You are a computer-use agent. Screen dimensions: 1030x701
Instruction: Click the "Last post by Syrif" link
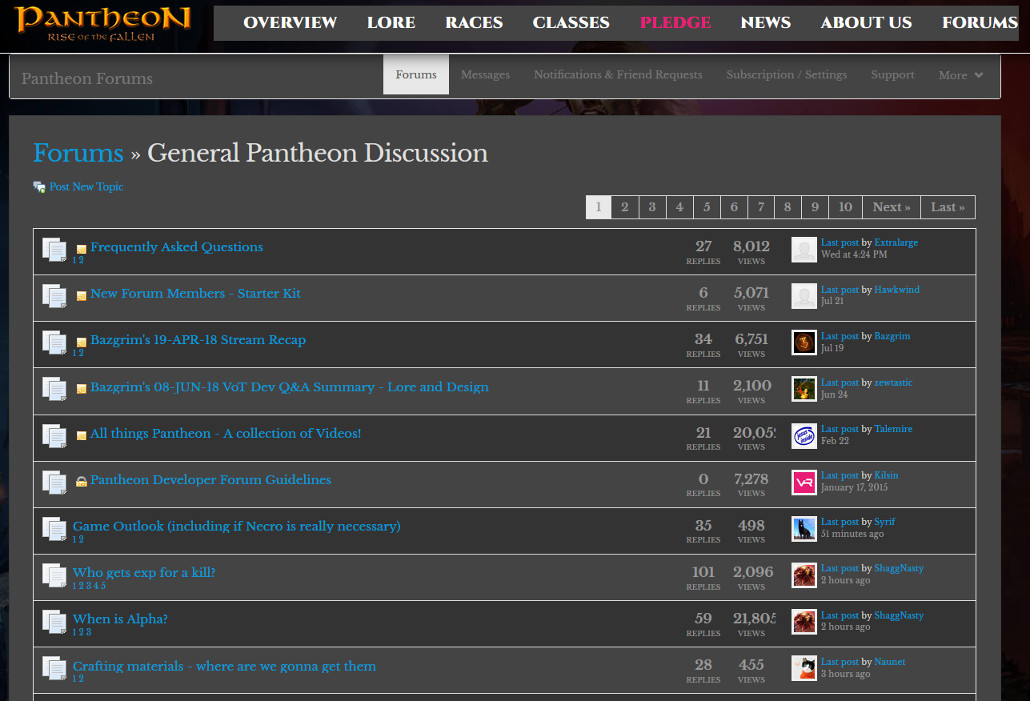pos(840,521)
